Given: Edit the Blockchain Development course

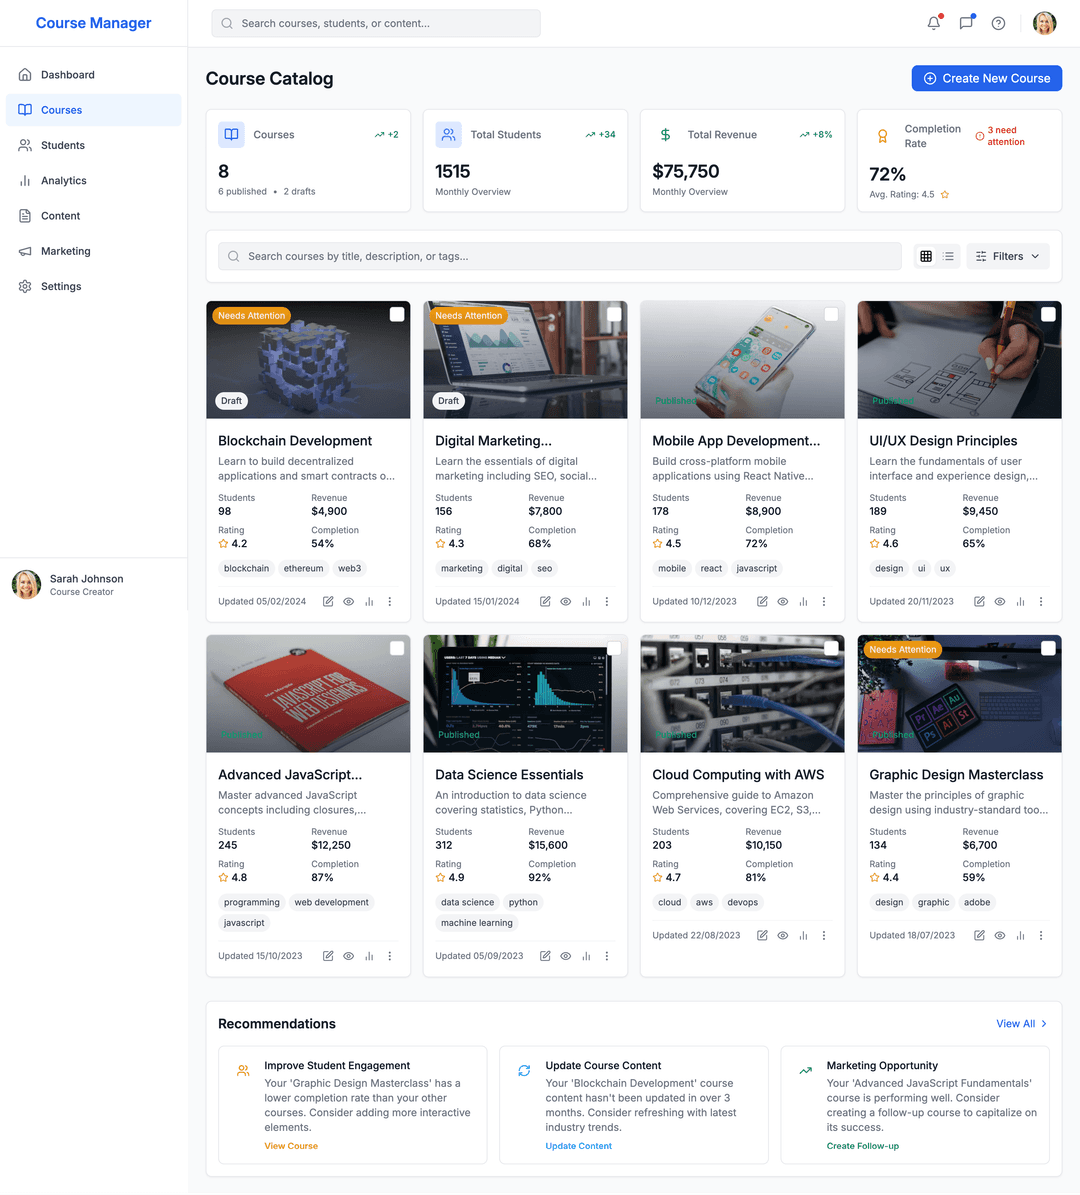Looking at the screenshot, I should (328, 602).
